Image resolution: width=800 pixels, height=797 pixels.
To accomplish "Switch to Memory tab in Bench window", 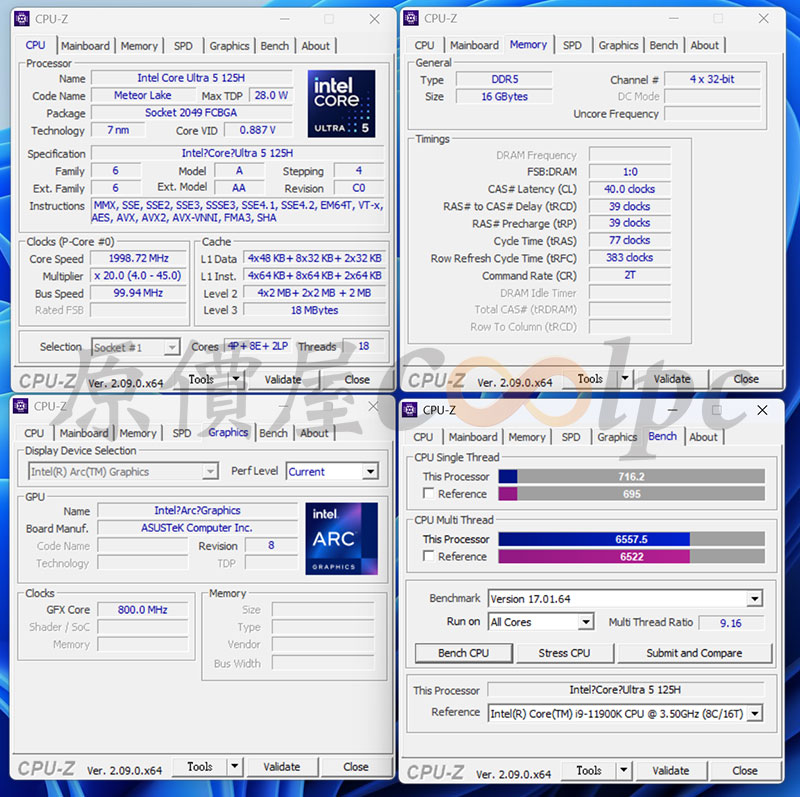I will (527, 437).
